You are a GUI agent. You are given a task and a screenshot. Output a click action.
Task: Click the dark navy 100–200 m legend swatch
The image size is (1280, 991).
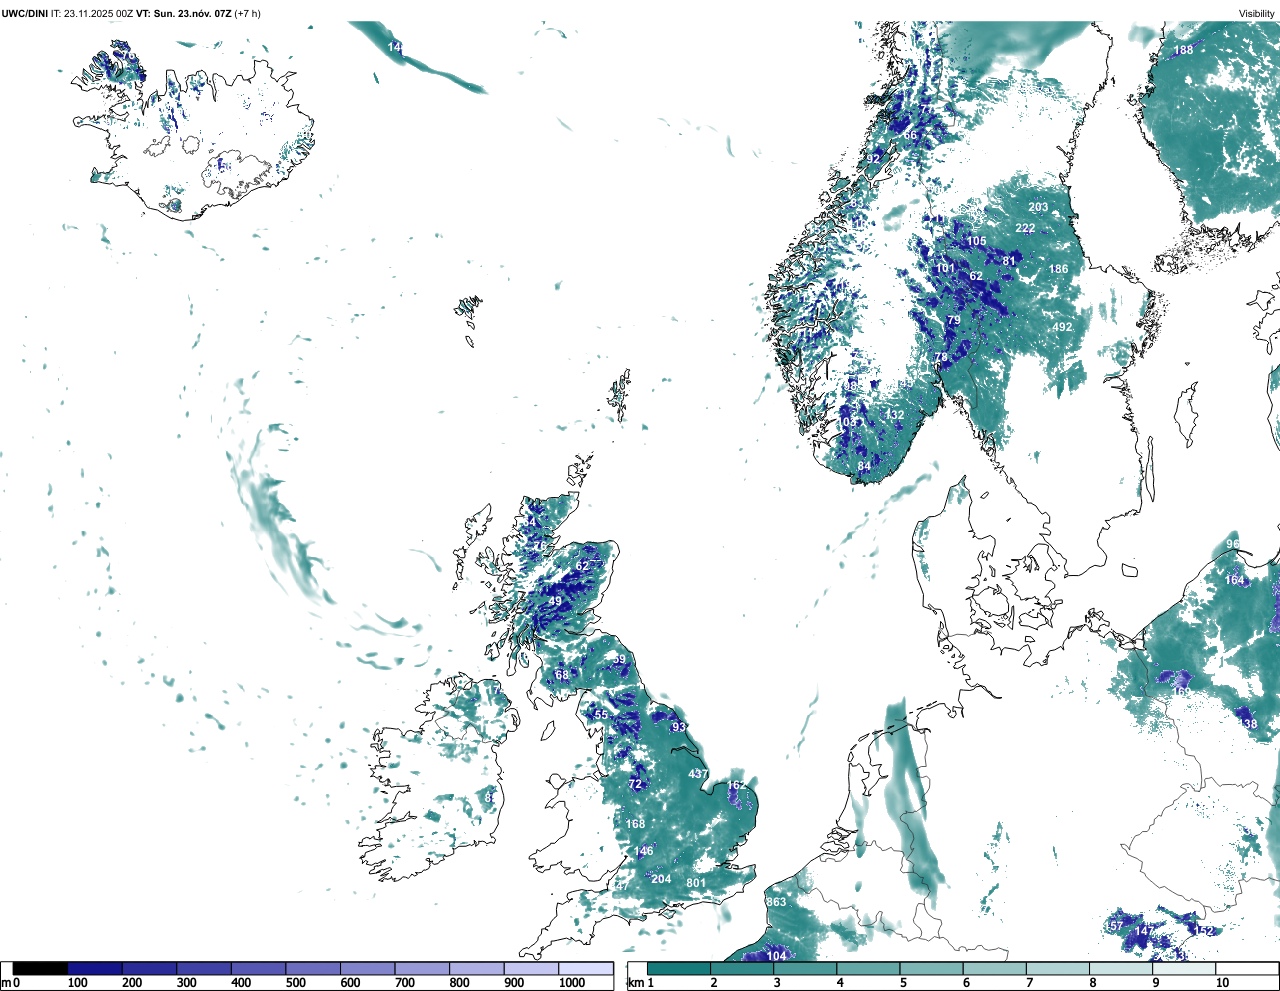tap(95, 969)
